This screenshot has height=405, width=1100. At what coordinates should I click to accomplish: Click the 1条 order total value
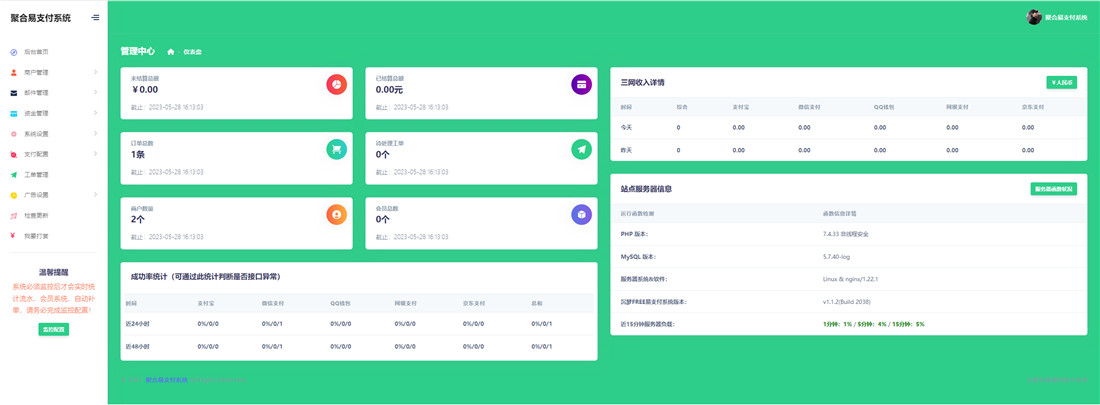pyautogui.click(x=138, y=154)
